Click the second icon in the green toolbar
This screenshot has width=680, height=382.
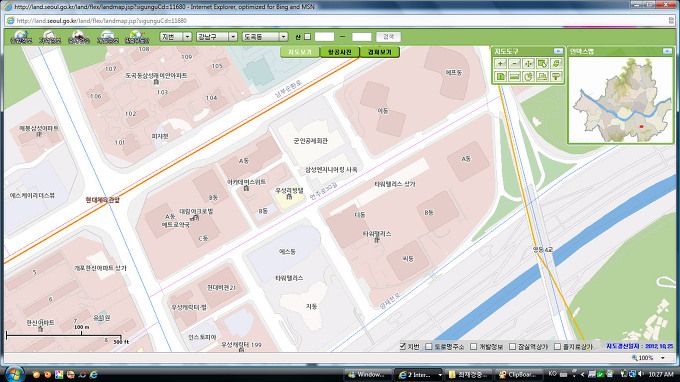50,37
